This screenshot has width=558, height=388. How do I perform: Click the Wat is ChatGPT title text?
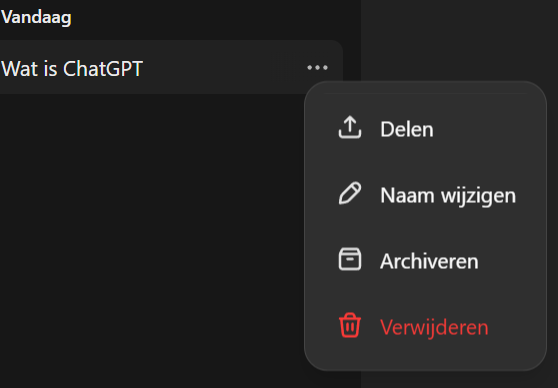[72, 68]
